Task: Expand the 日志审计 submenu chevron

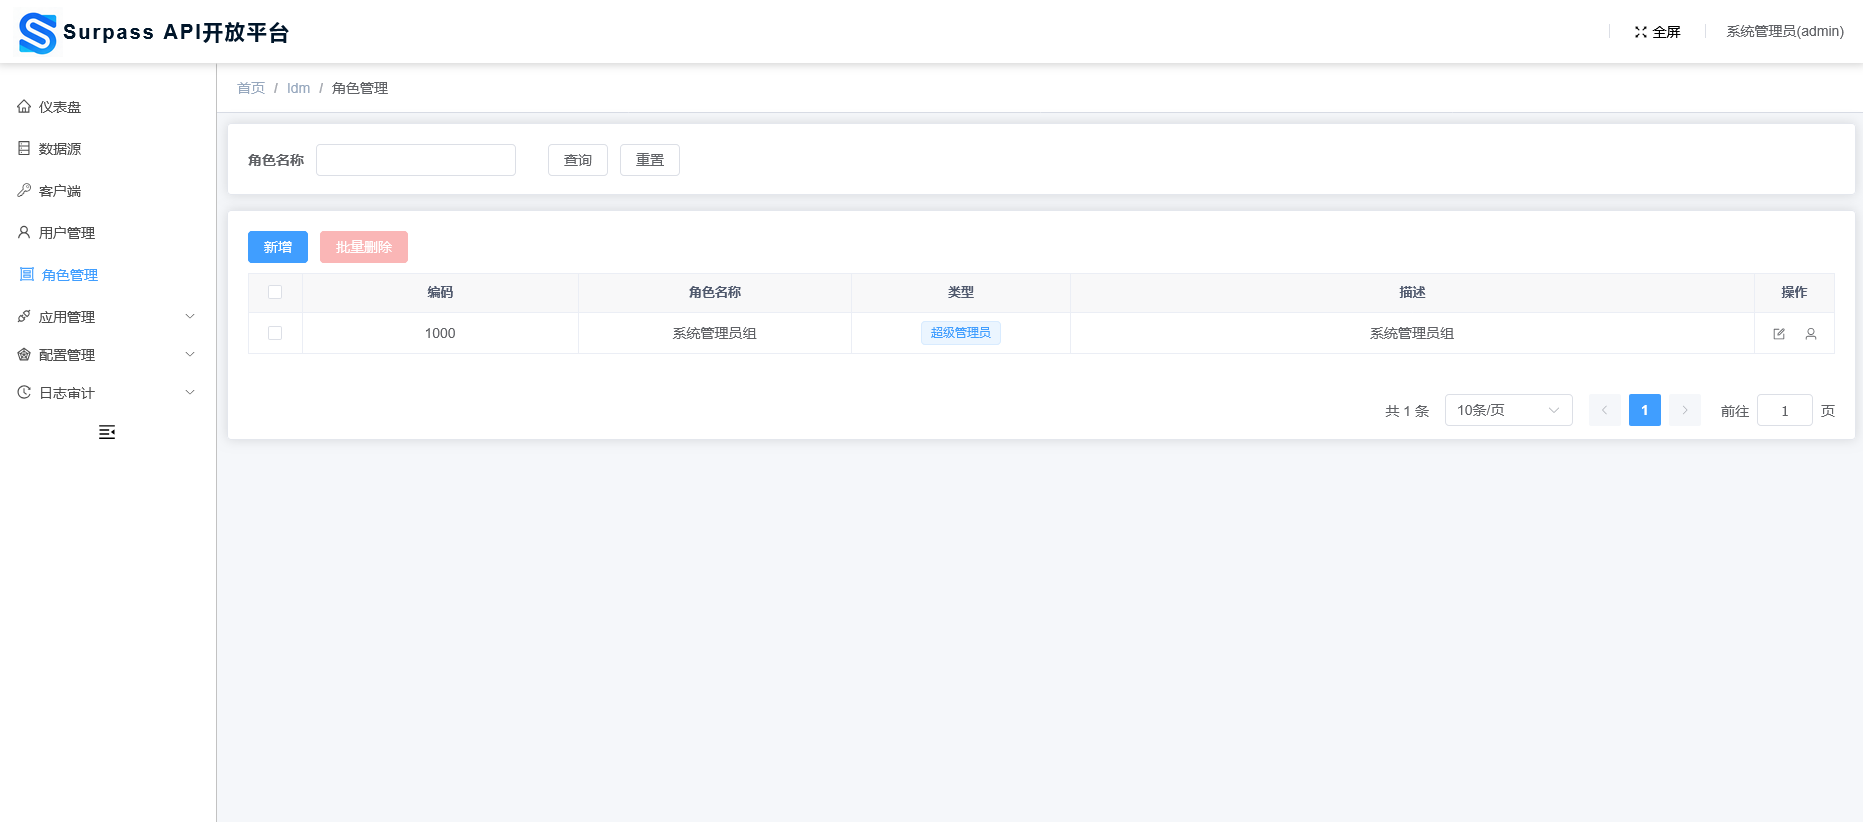Action: point(190,392)
